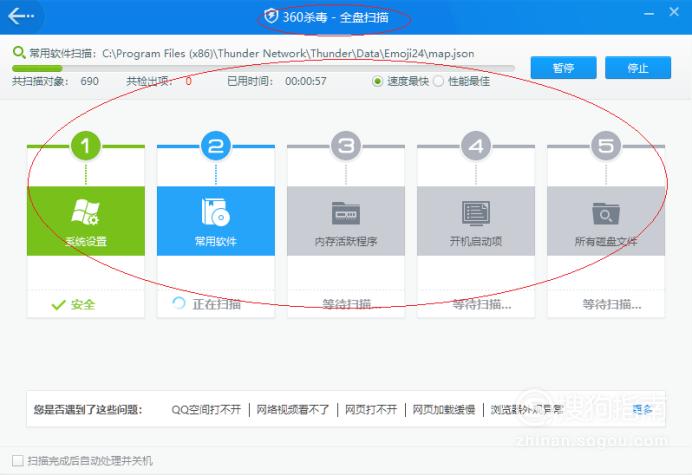Click 等待扫描 under 内存活跃程序
692x475 pixels.
tap(351, 304)
